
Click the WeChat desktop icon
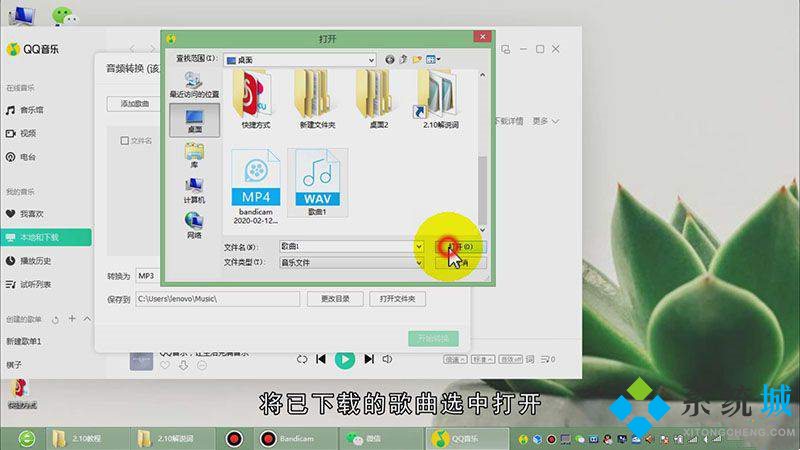[64, 14]
